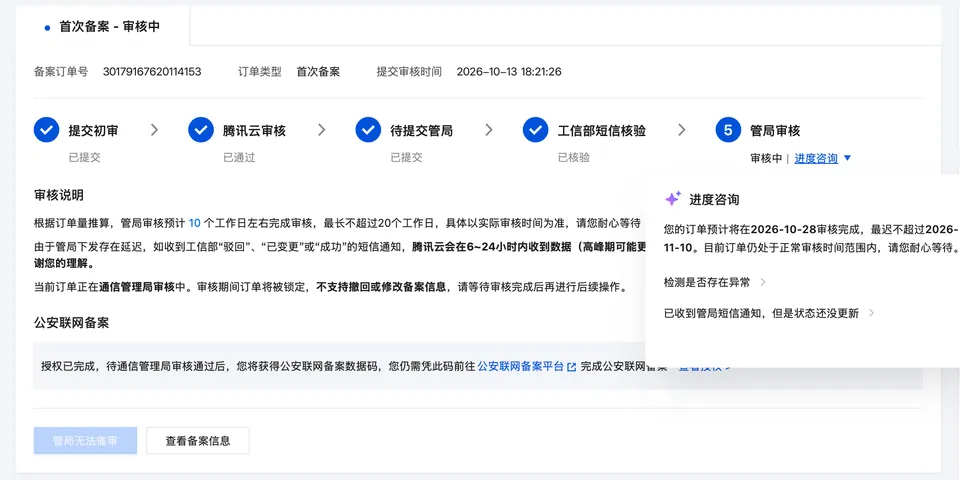
Task: Click the chevron after 腾讯云审核 step
Action: click(321, 130)
